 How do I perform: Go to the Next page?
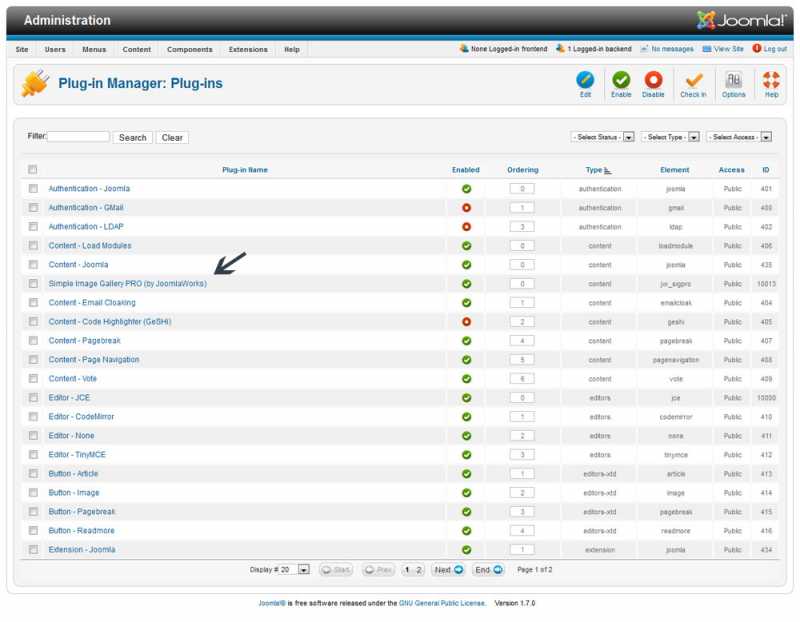coord(448,570)
